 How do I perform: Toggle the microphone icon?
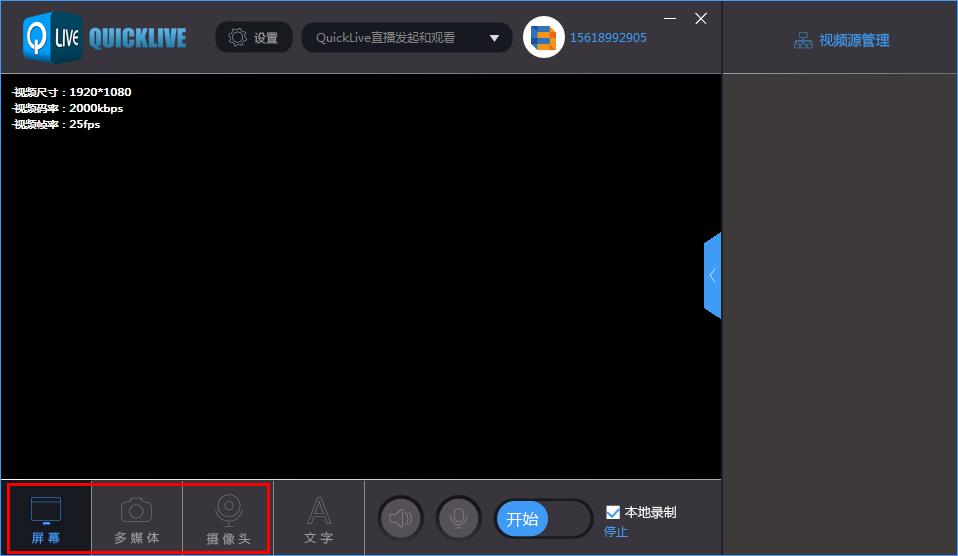[x=459, y=519]
